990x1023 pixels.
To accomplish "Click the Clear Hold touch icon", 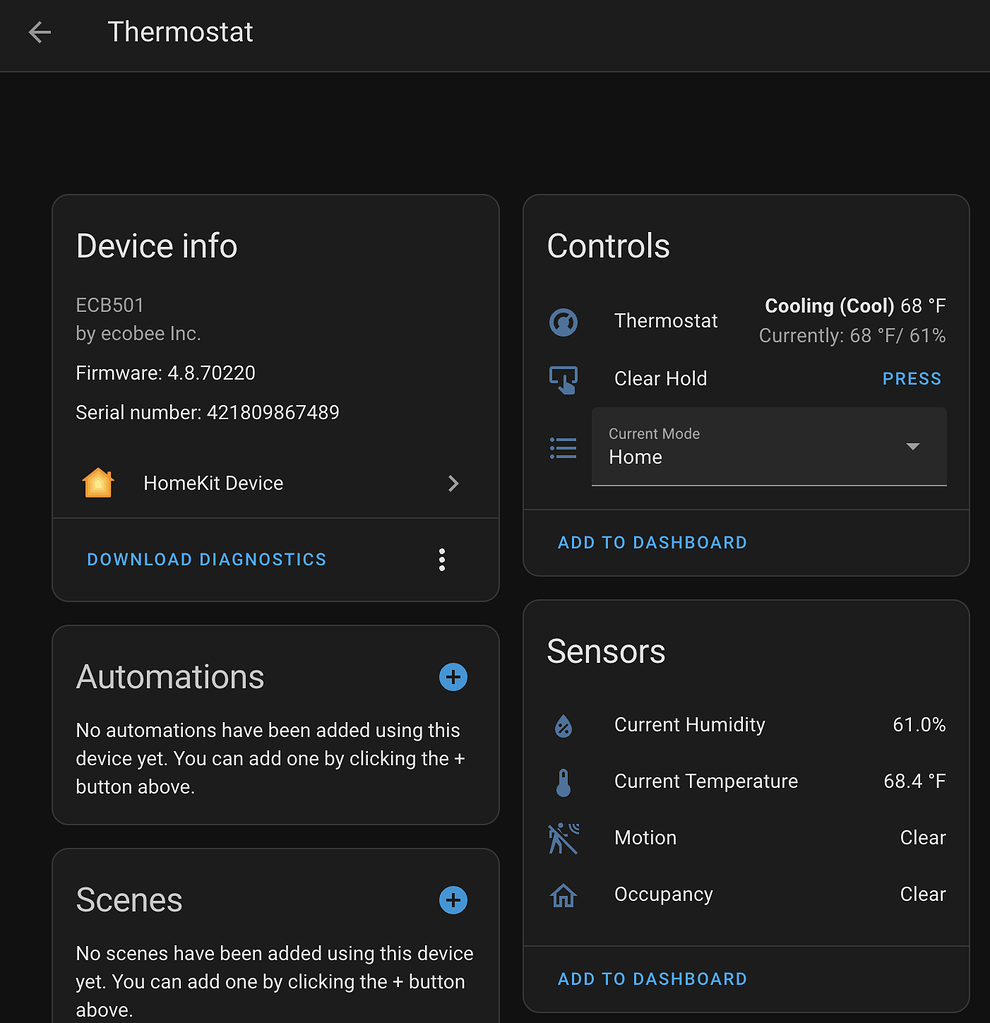I will [563, 380].
